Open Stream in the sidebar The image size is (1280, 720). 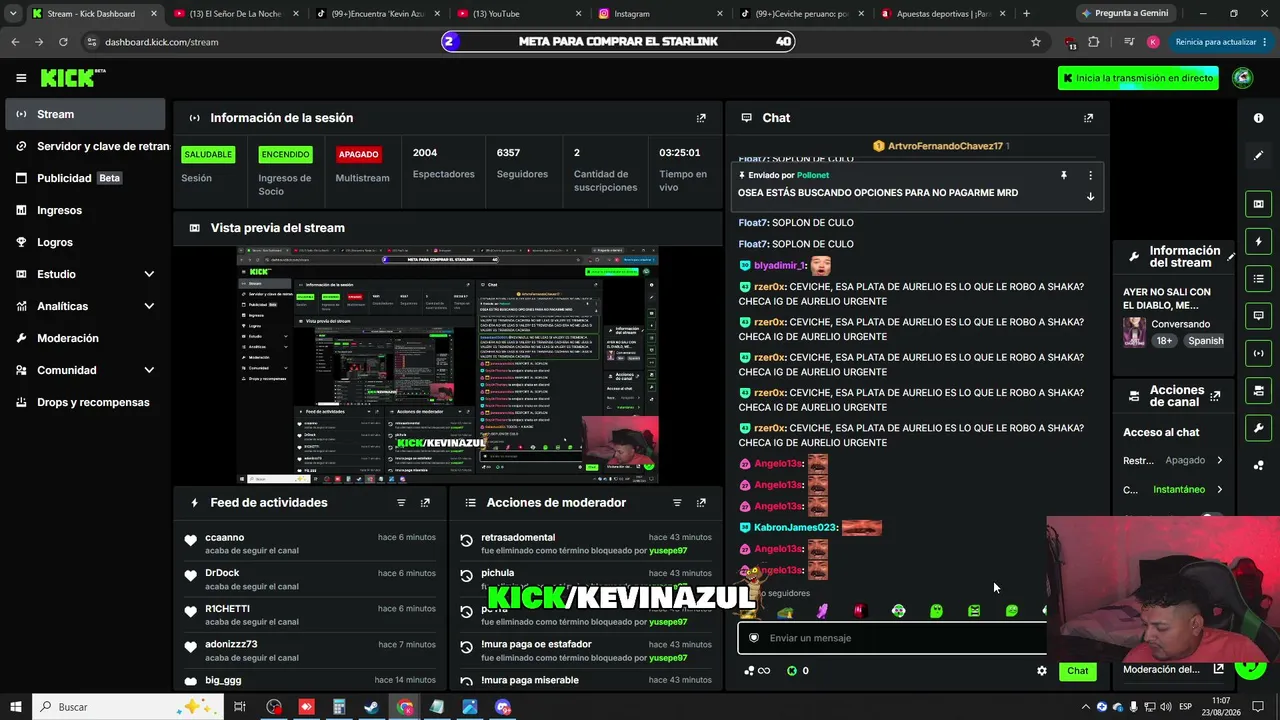pos(85,114)
